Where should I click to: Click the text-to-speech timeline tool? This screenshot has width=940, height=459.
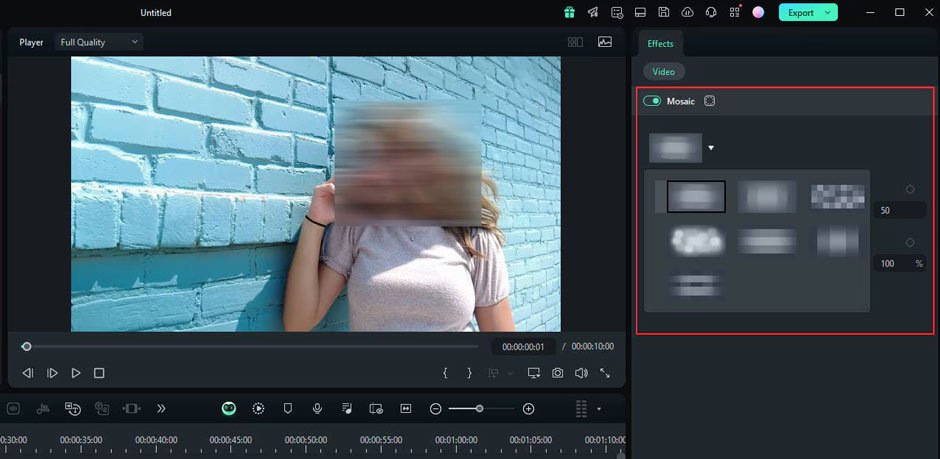tap(73, 409)
